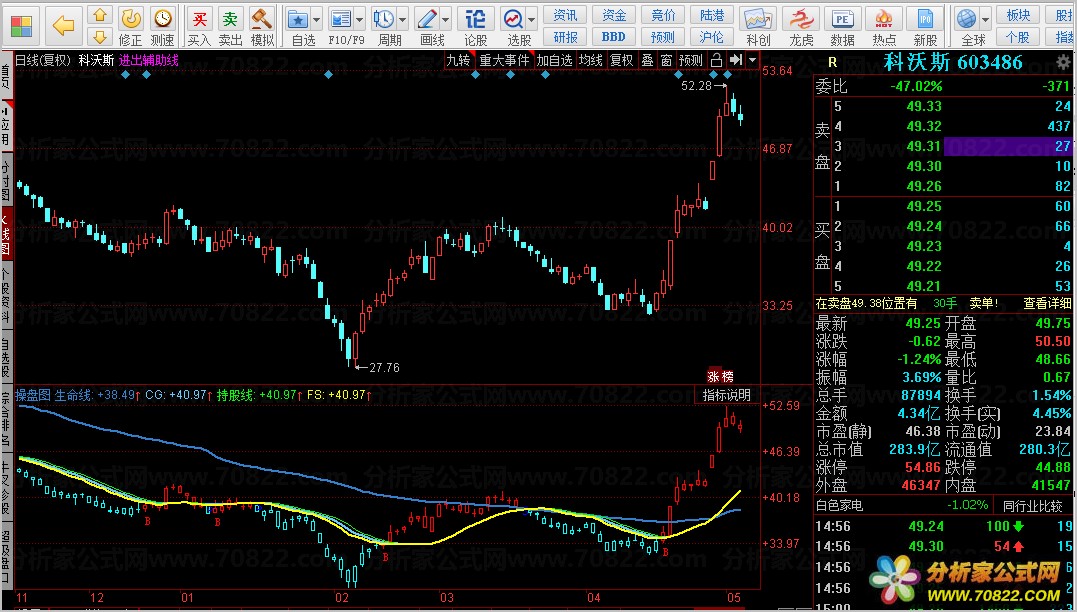
Task: Open the 竞价 toolbar button
Action: click(663, 15)
